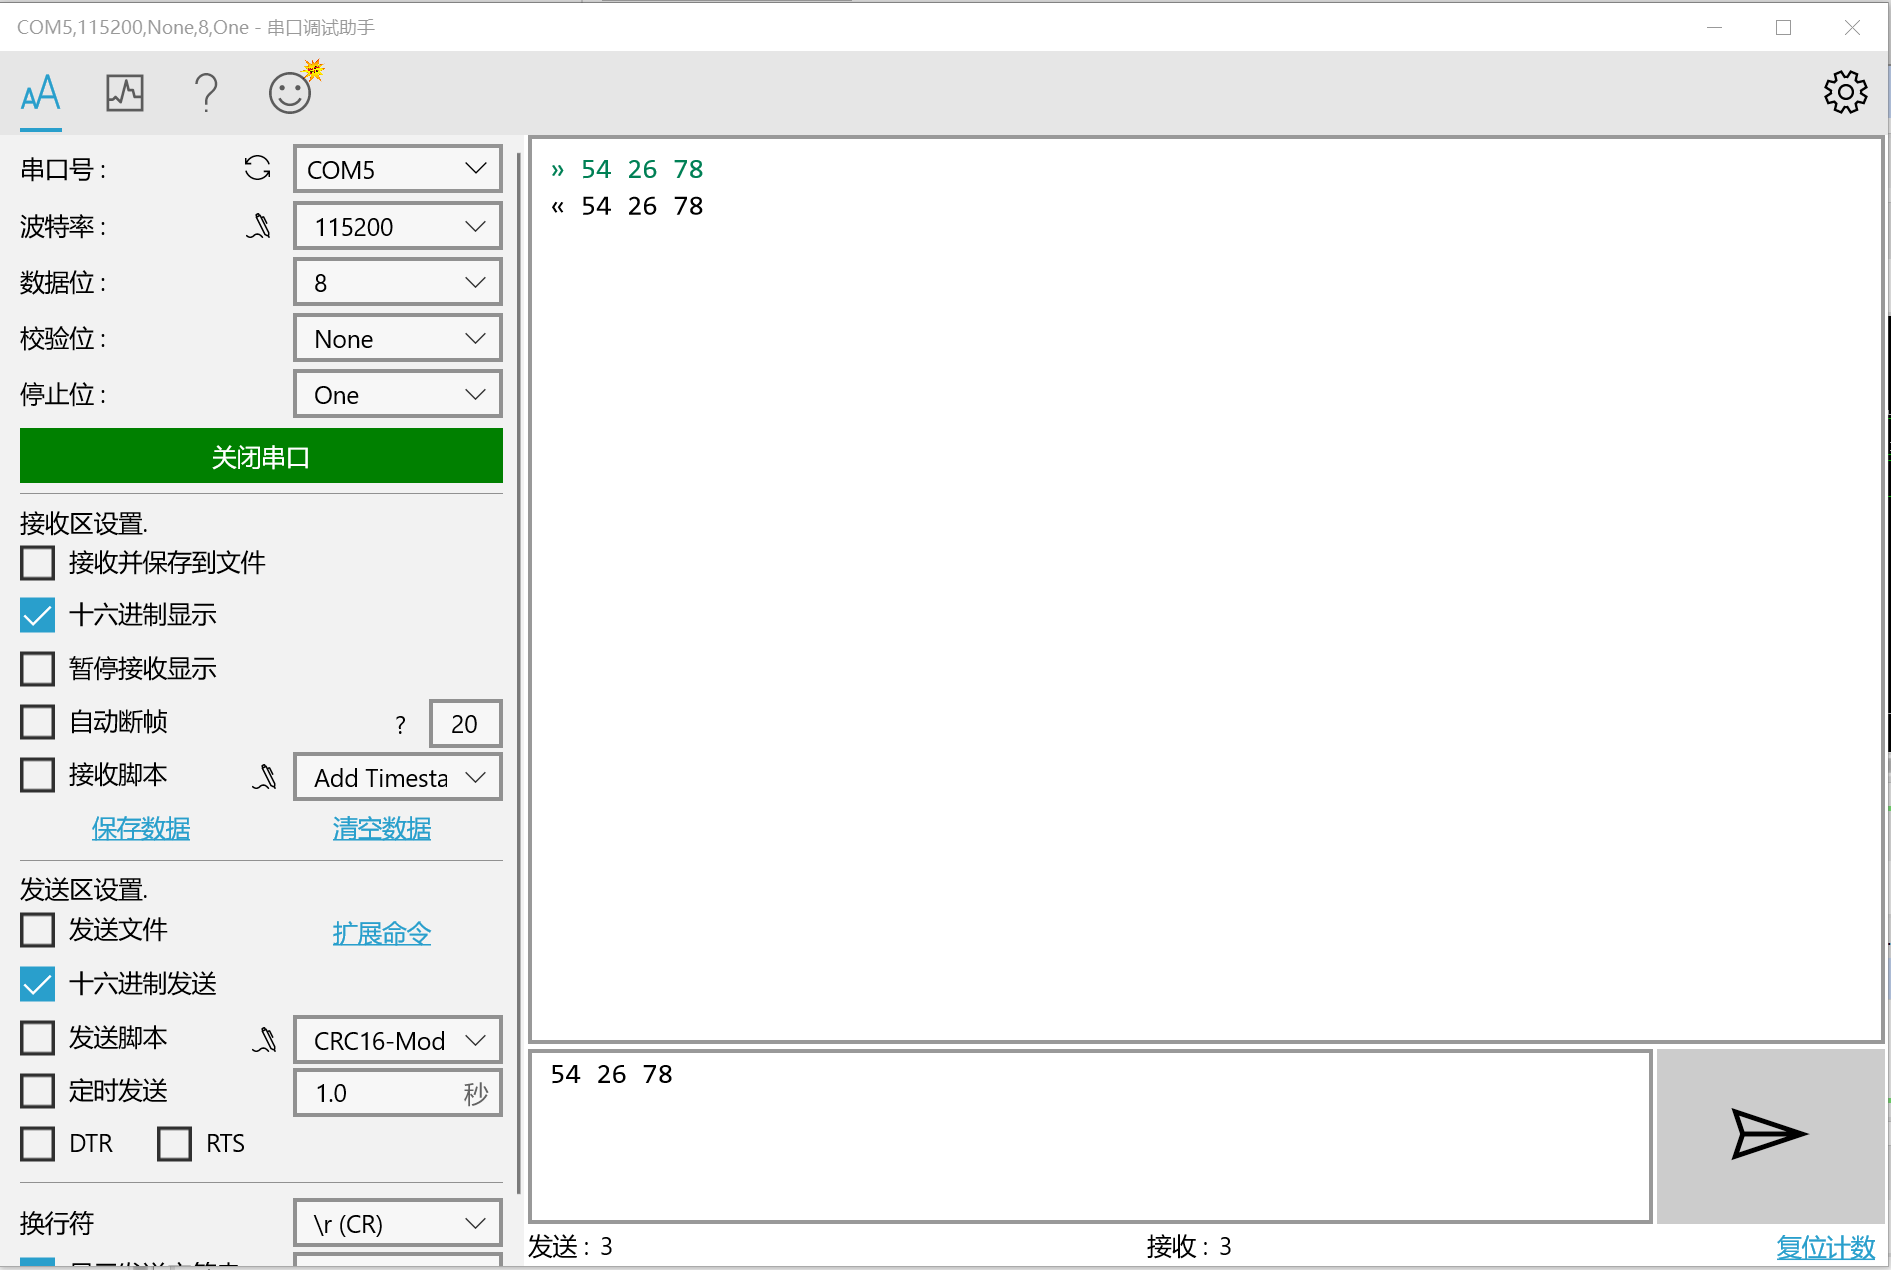
Task: Expand the CRC16-Mod send script dropdown
Action: [398, 1041]
